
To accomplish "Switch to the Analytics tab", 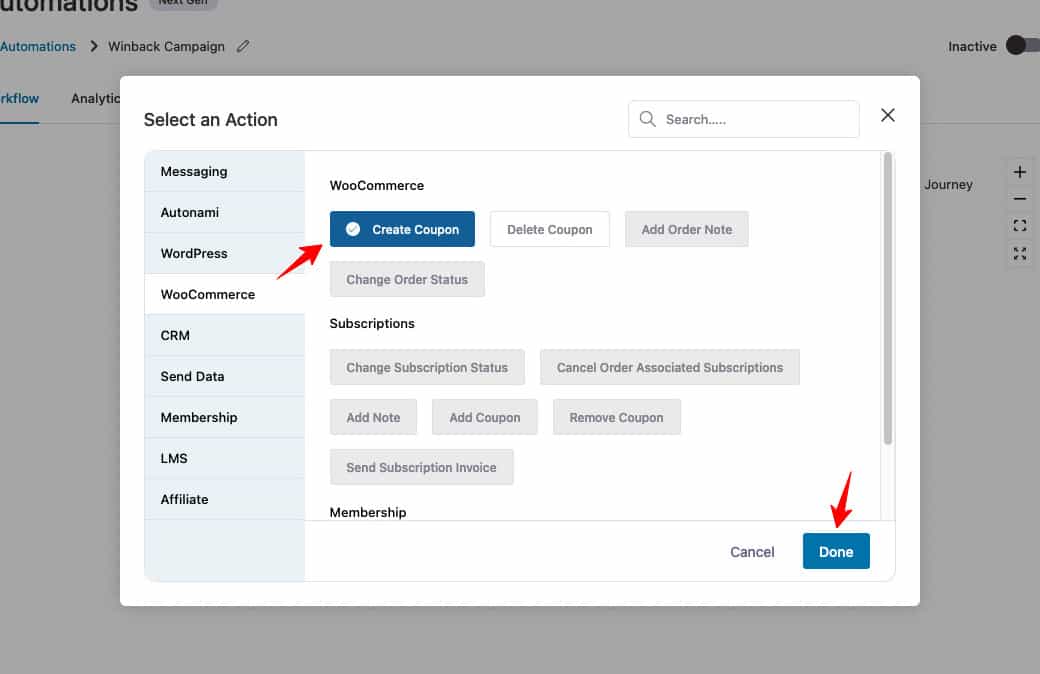I will point(96,98).
